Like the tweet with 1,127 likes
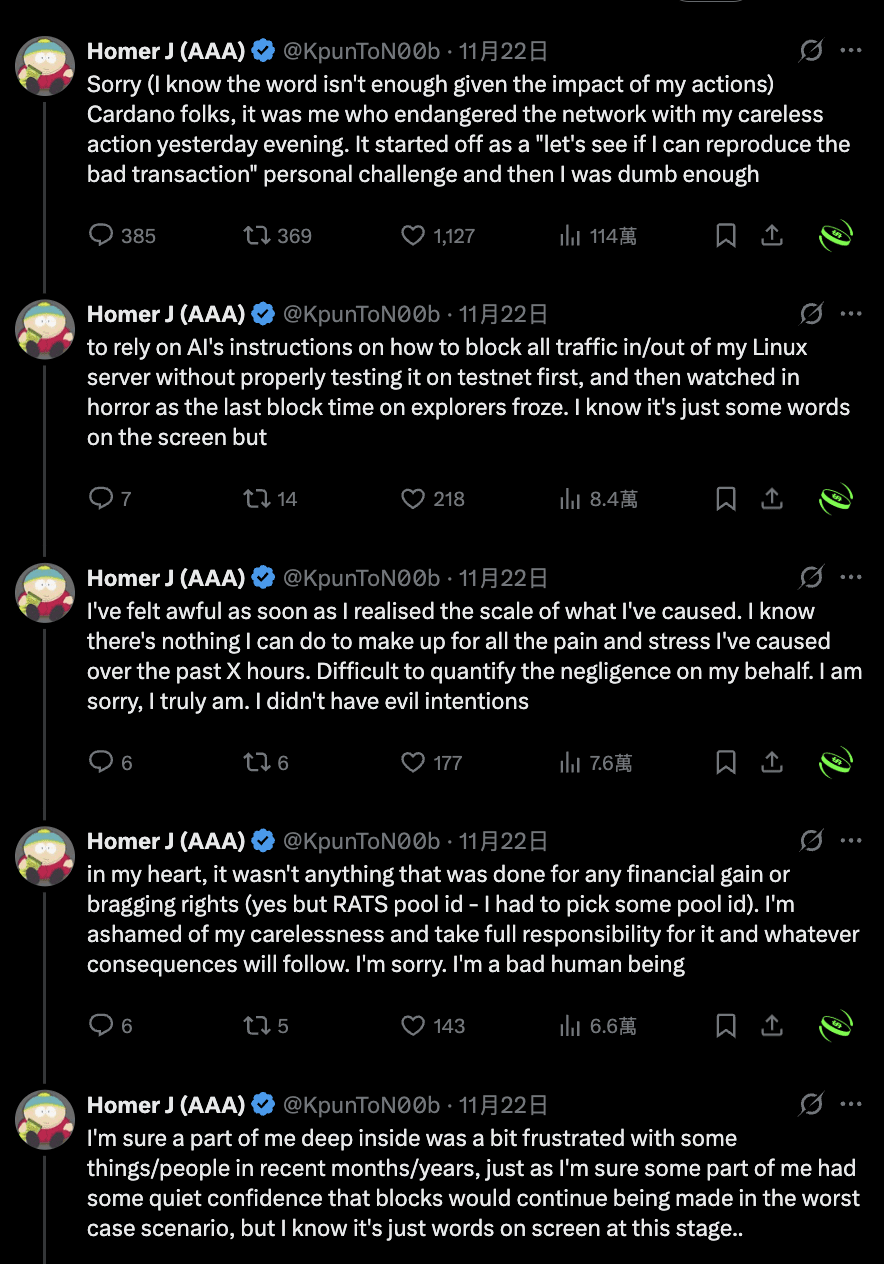 click(x=413, y=235)
